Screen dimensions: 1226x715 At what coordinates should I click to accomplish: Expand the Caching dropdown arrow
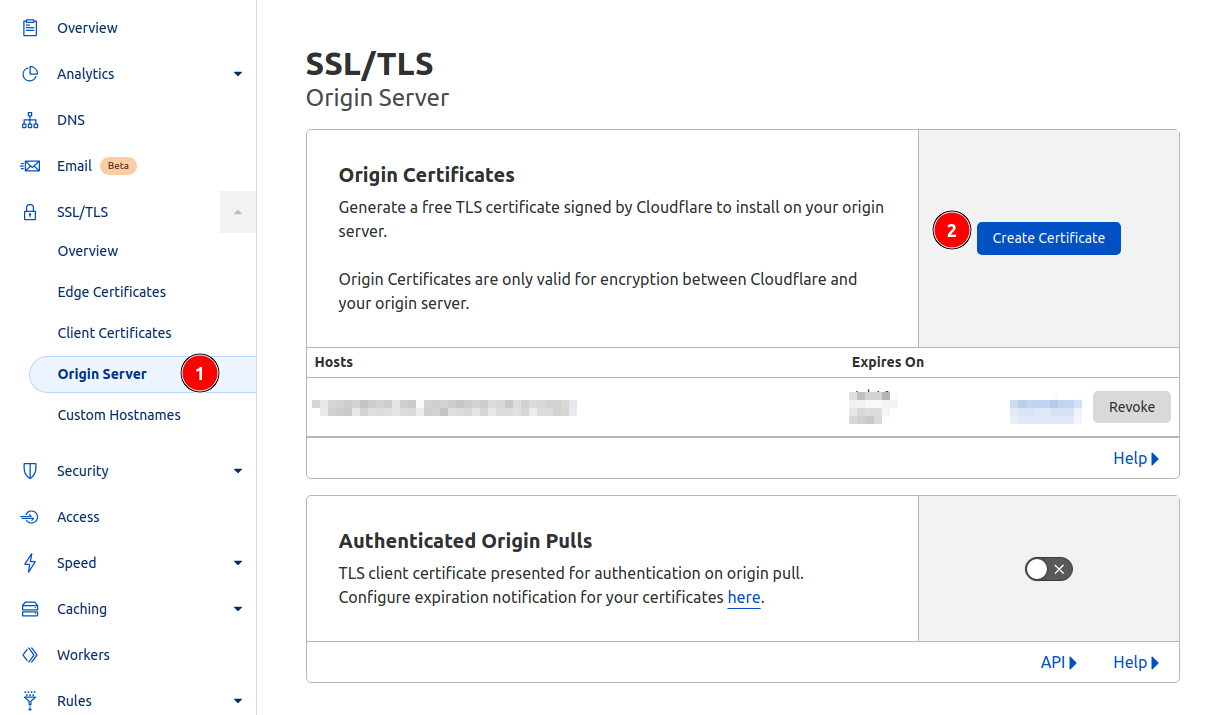tap(238, 609)
